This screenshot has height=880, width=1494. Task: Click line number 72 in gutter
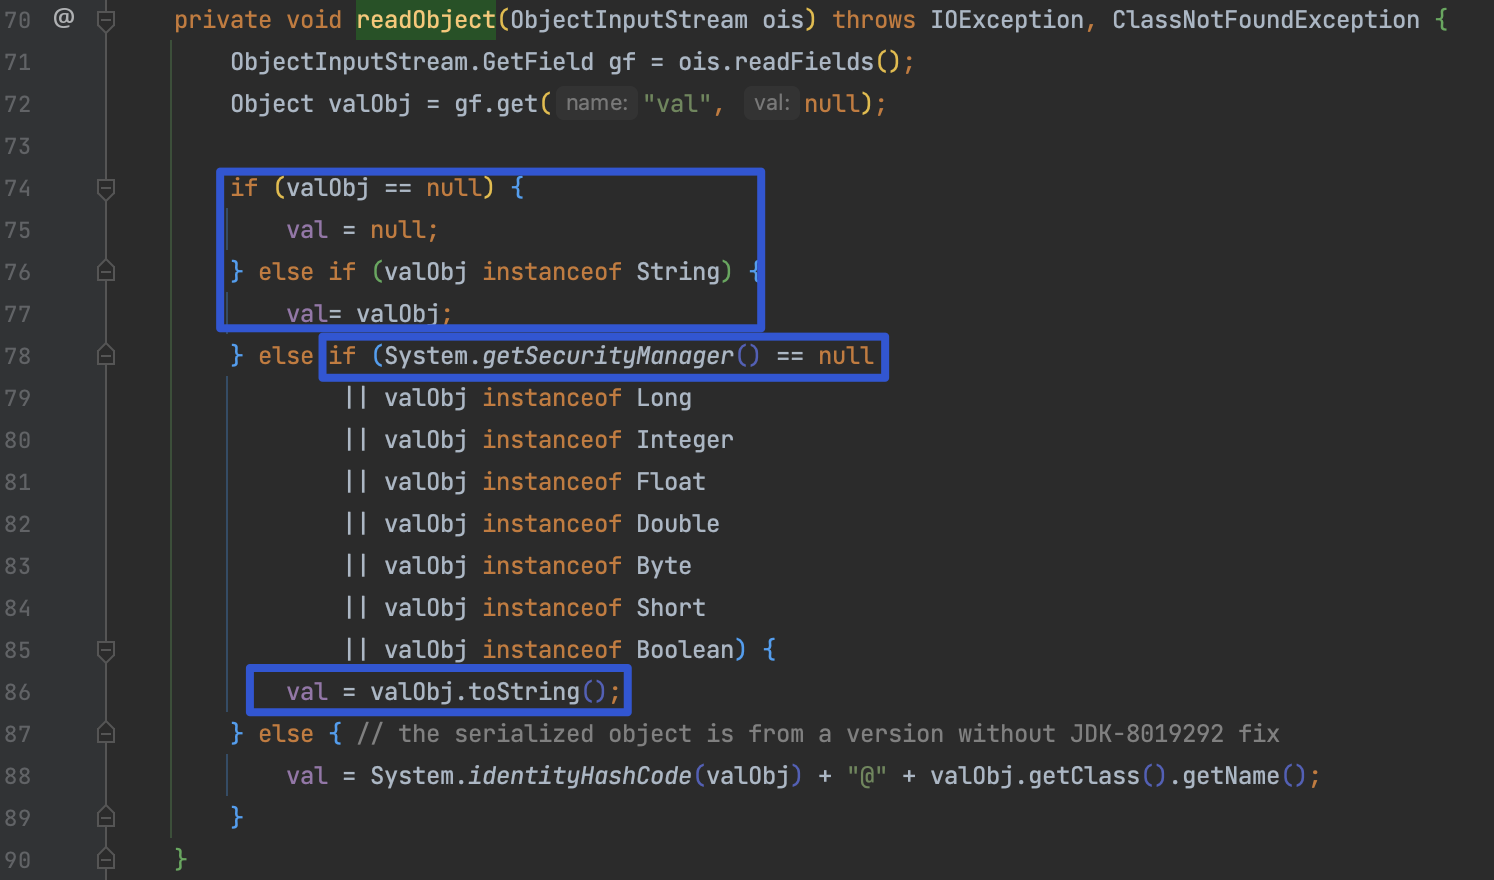click(x=17, y=104)
